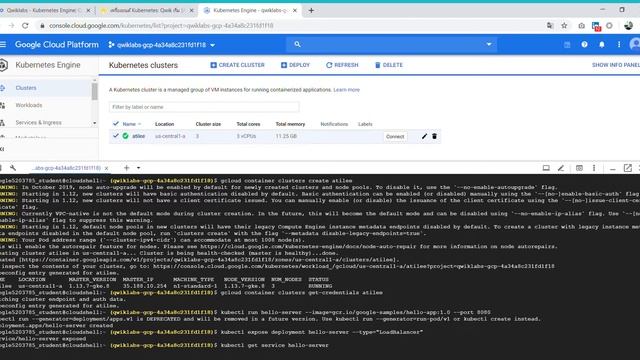Viewport: 640px width, 360px height.
Task: Expand the search bar dropdown arrow
Action: pos(489,44)
